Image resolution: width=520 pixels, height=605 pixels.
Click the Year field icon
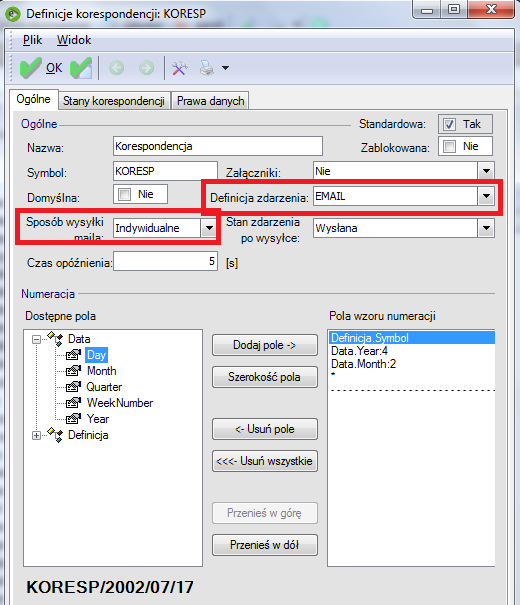[73, 419]
